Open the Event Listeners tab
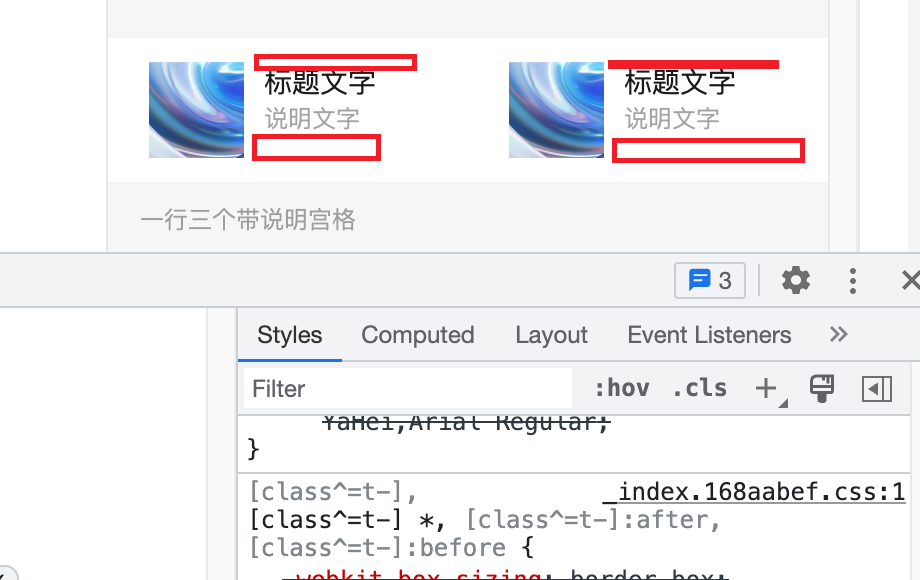The height and width of the screenshot is (580, 920). 709,335
